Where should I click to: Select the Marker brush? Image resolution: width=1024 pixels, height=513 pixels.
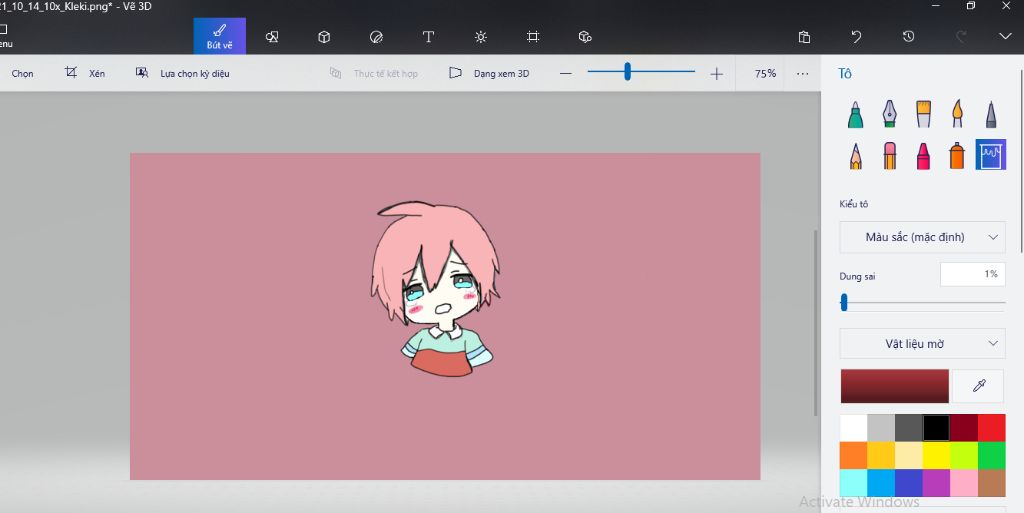point(855,114)
